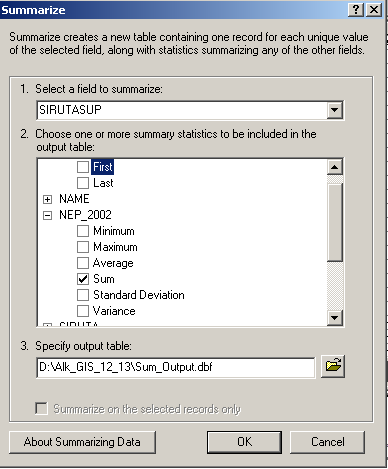Click the help question mark button
Screen dimensions: 388x469
[x=356, y=10]
